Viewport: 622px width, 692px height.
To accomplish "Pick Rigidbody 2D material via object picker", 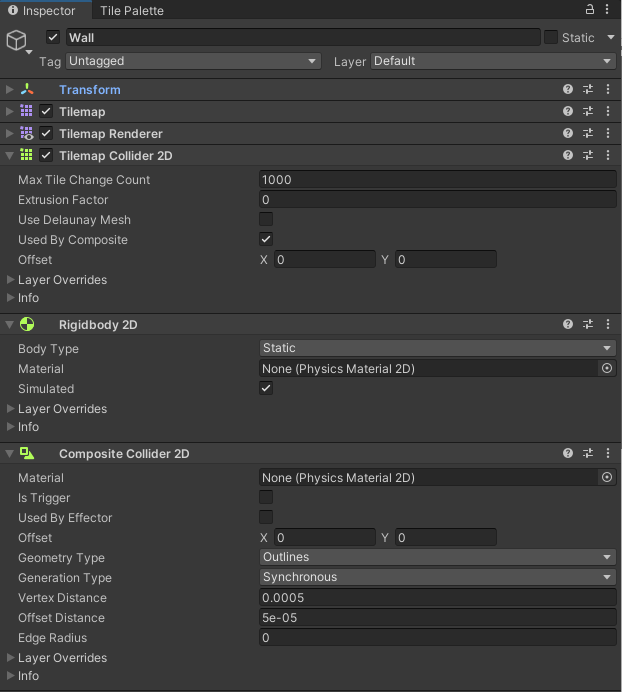I will pyautogui.click(x=607, y=369).
